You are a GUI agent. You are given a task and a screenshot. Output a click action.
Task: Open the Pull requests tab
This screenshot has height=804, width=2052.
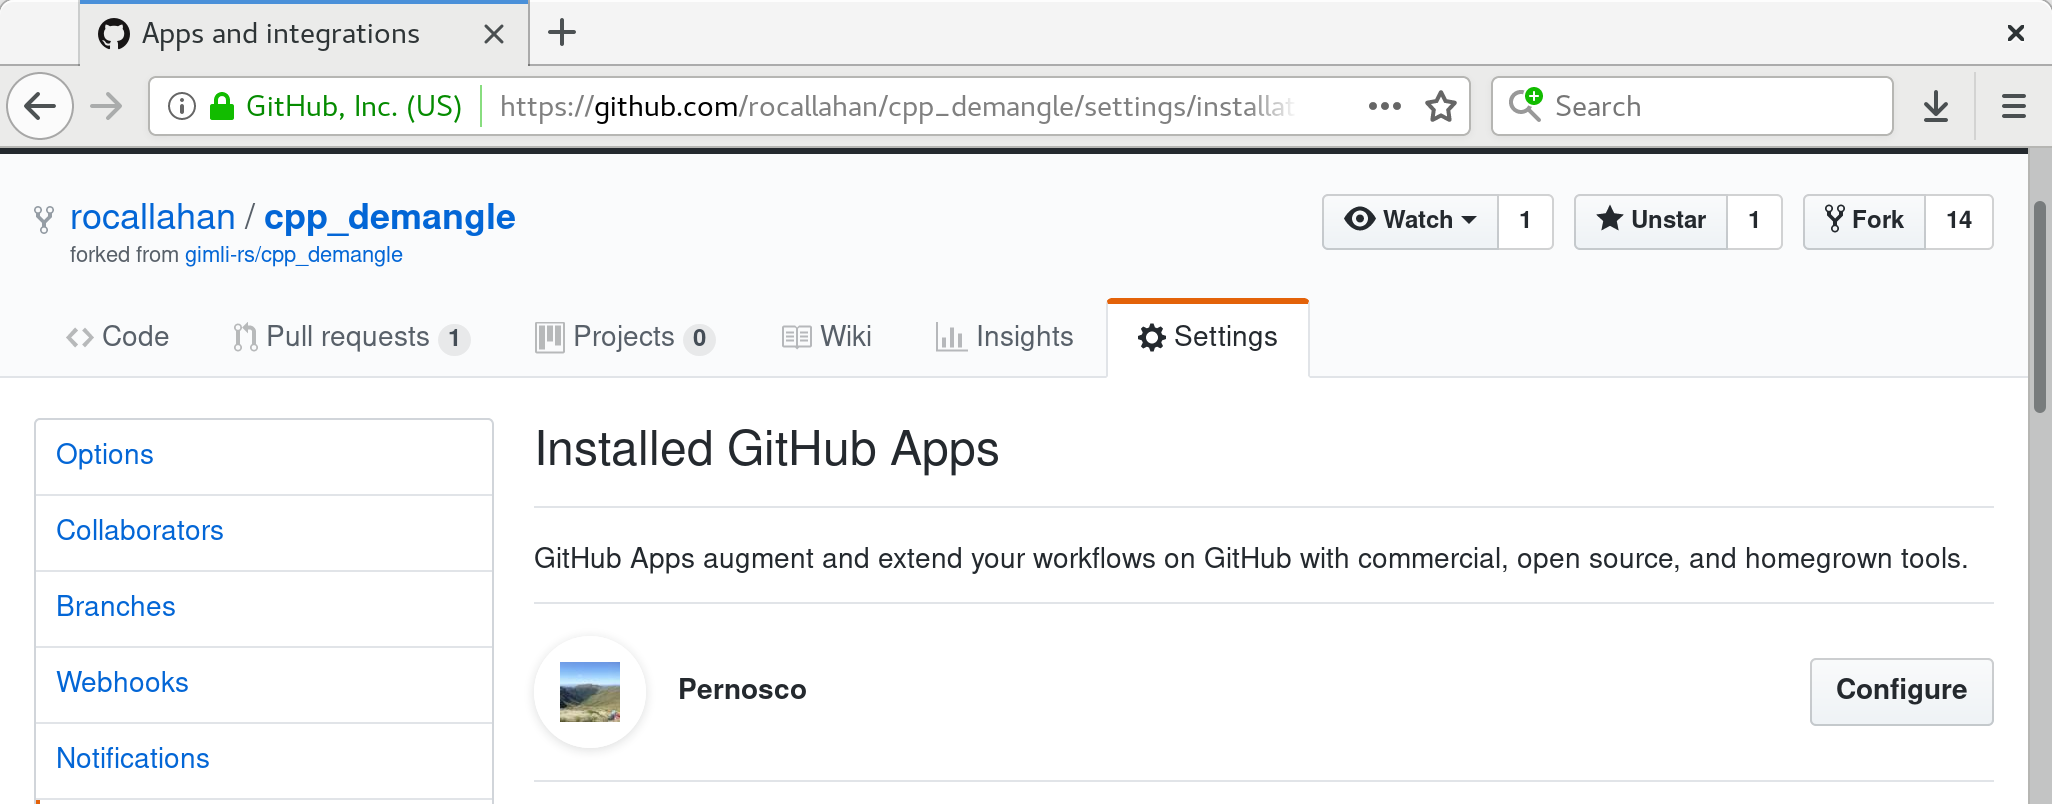[x=351, y=337]
